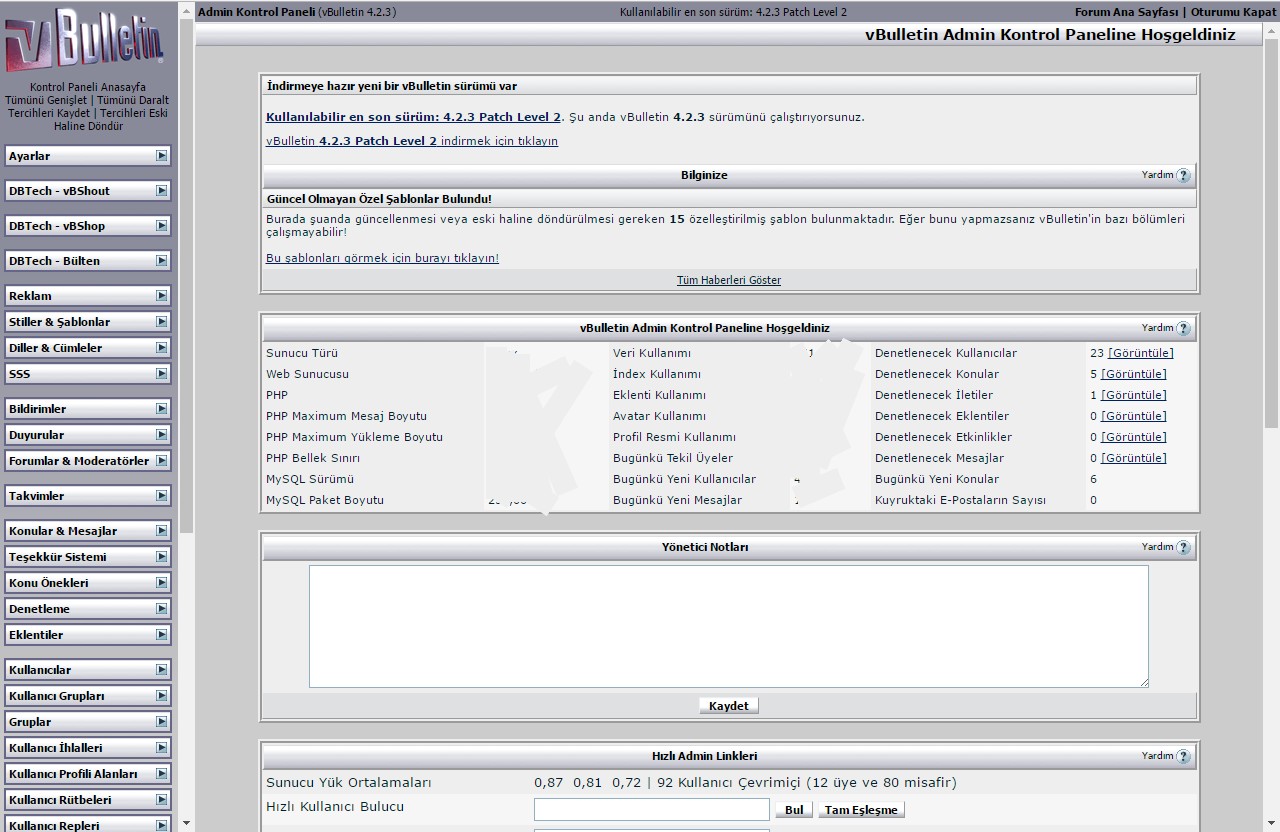Expand Kullanıcı Profili Alanları arrow icon
The height and width of the screenshot is (832, 1280).
tap(161, 774)
